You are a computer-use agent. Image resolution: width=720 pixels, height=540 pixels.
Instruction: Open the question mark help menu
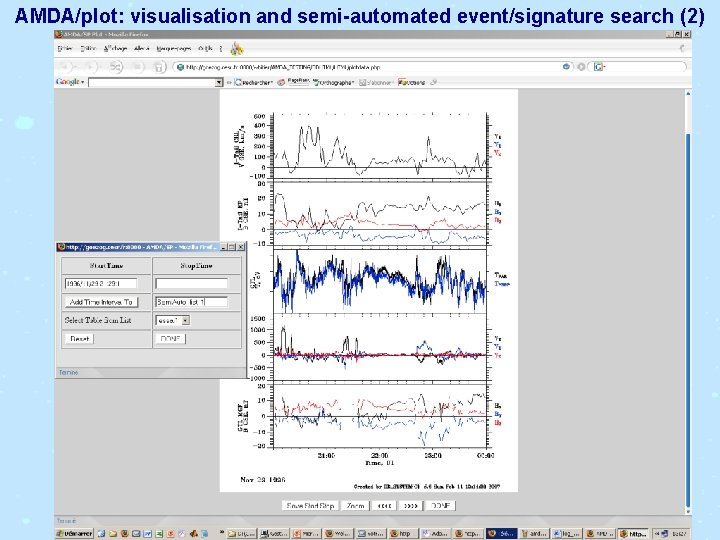[x=221, y=48]
